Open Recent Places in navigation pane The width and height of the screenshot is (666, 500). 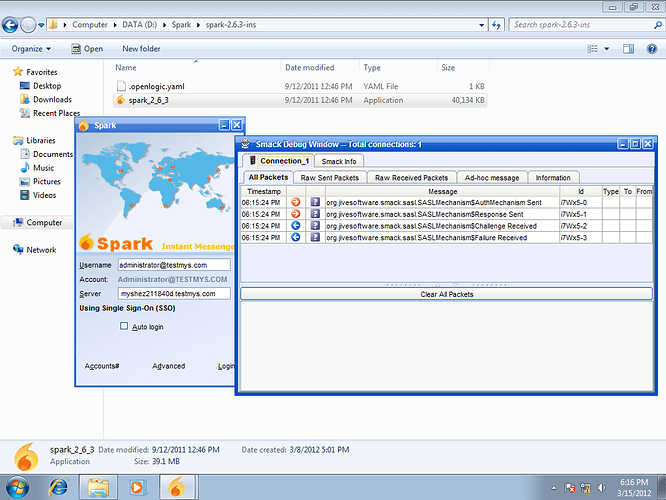click(50, 113)
